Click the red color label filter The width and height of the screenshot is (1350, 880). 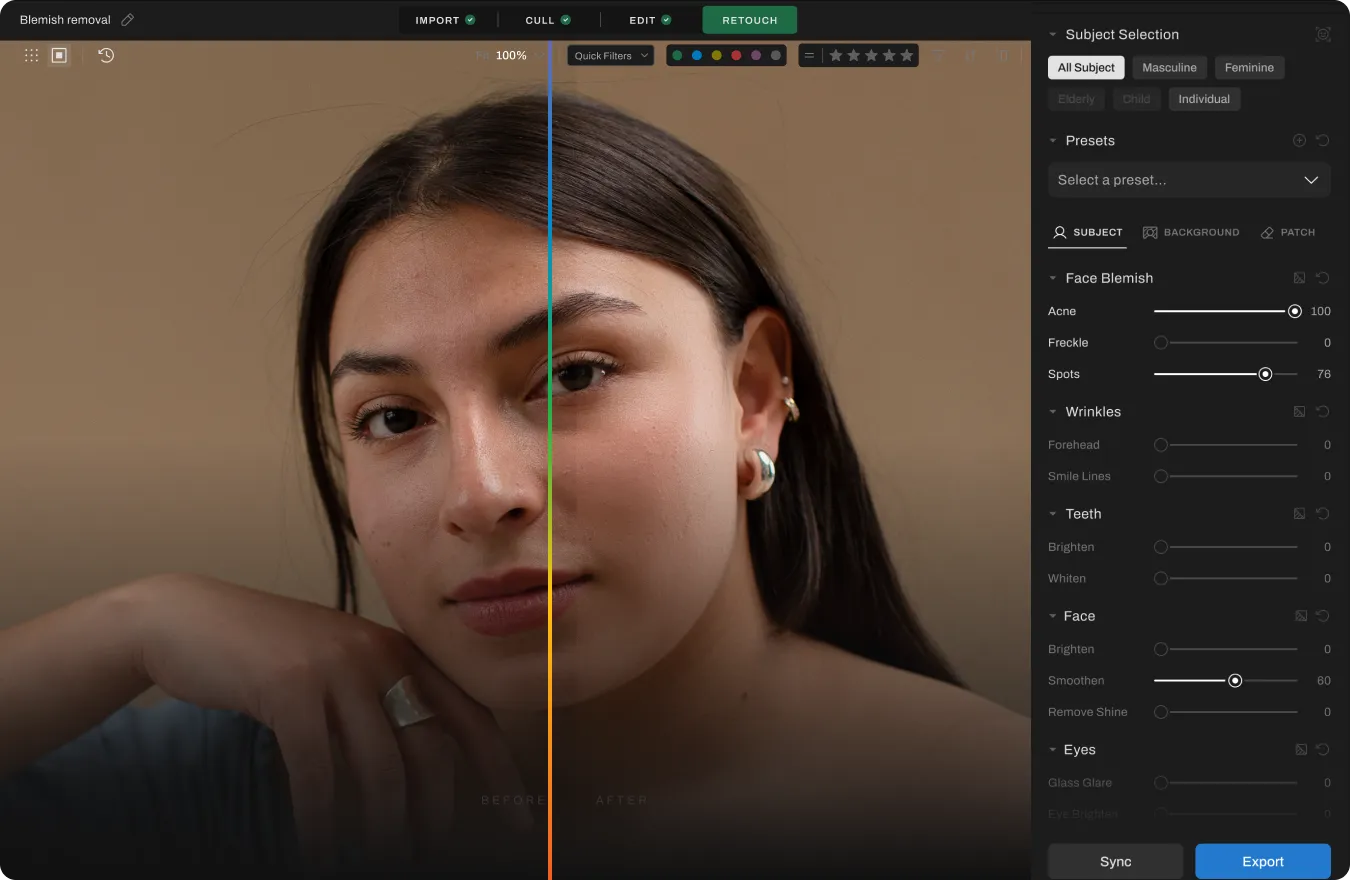tap(736, 56)
